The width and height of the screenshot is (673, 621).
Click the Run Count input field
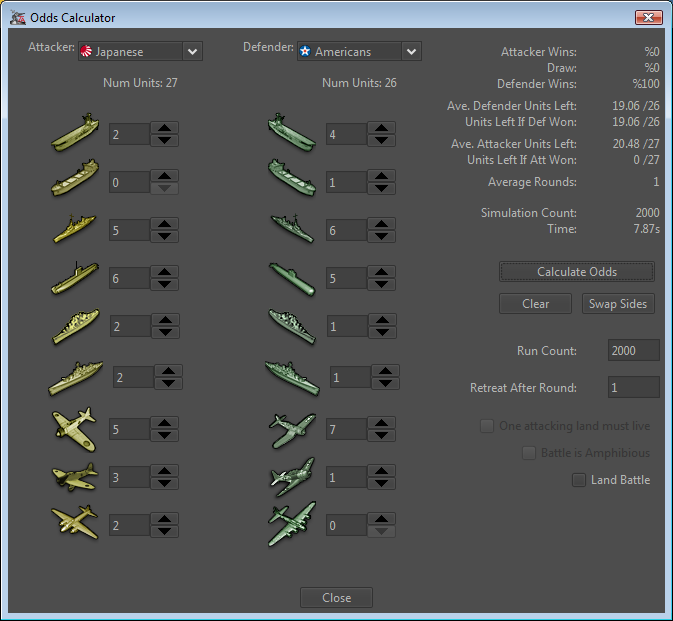click(x=634, y=351)
